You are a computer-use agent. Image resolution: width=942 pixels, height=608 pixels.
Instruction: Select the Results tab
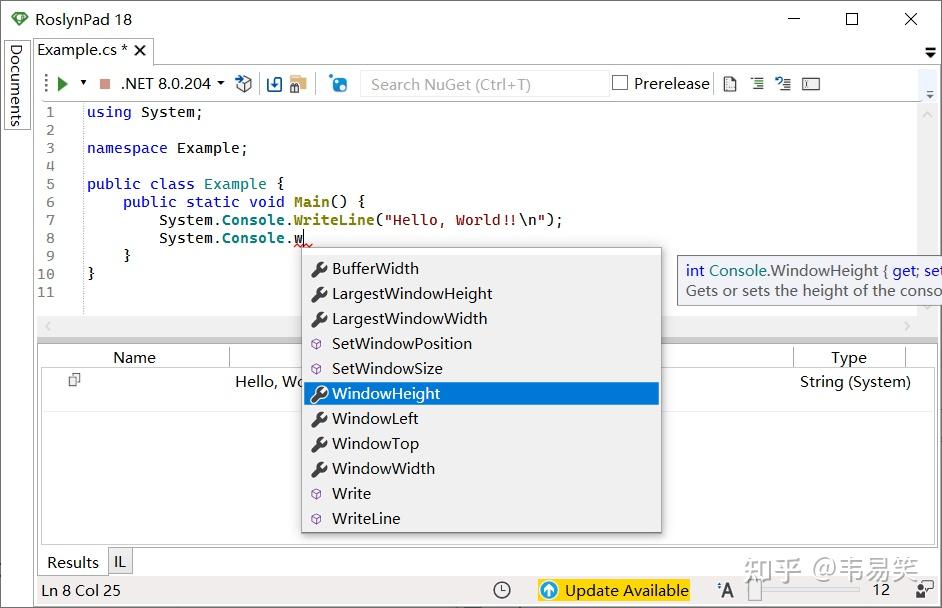coord(73,562)
